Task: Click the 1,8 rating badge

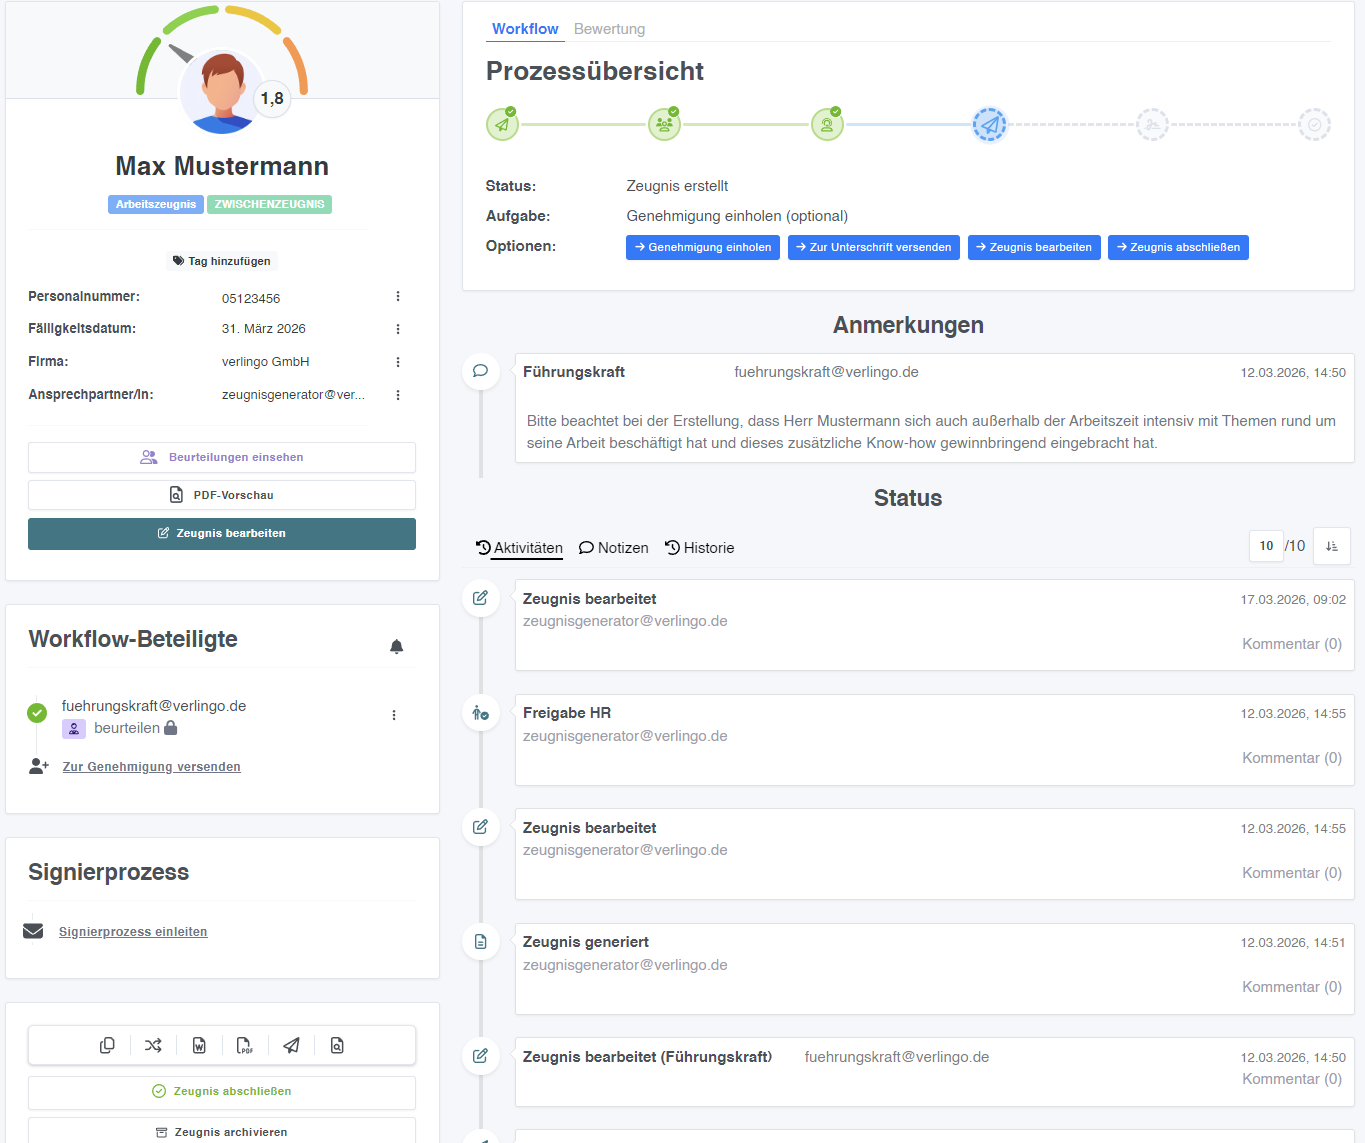Action: (x=272, y=98)
